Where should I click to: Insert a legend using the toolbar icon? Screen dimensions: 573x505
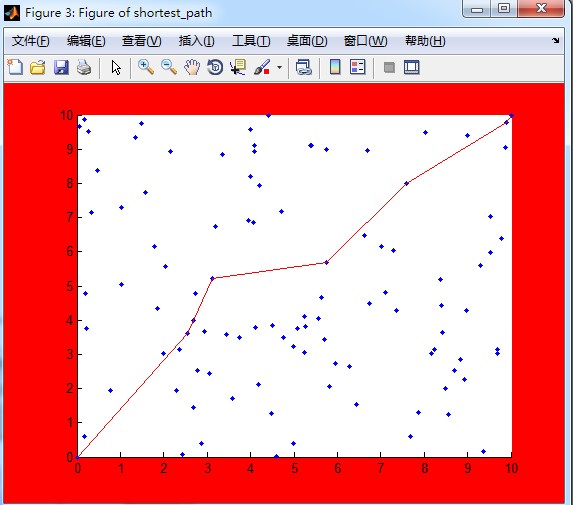coord(357,67)
